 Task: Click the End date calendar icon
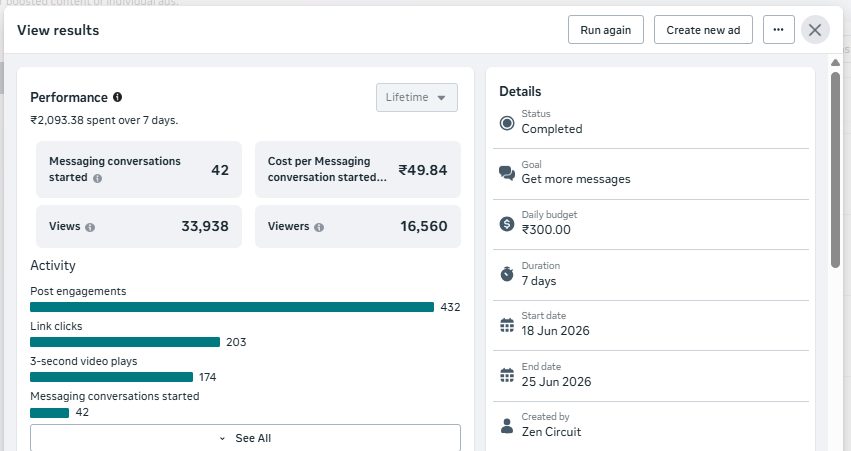pyautogui.click(x=507, y=375)
